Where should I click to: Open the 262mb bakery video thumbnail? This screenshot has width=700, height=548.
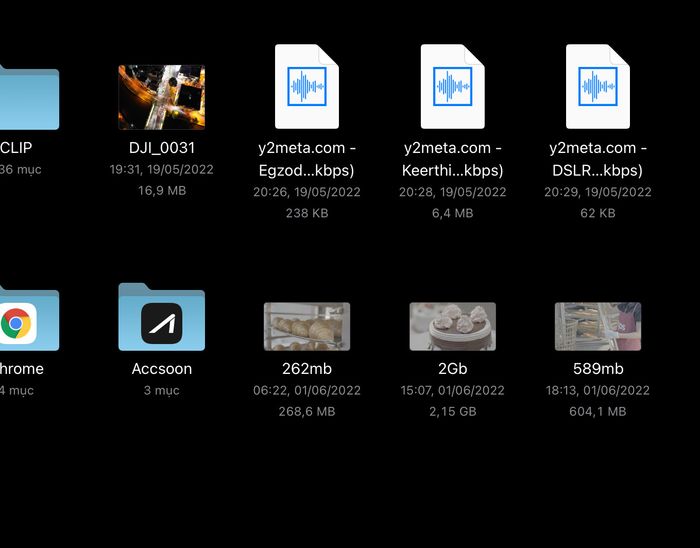pos(307,326)
